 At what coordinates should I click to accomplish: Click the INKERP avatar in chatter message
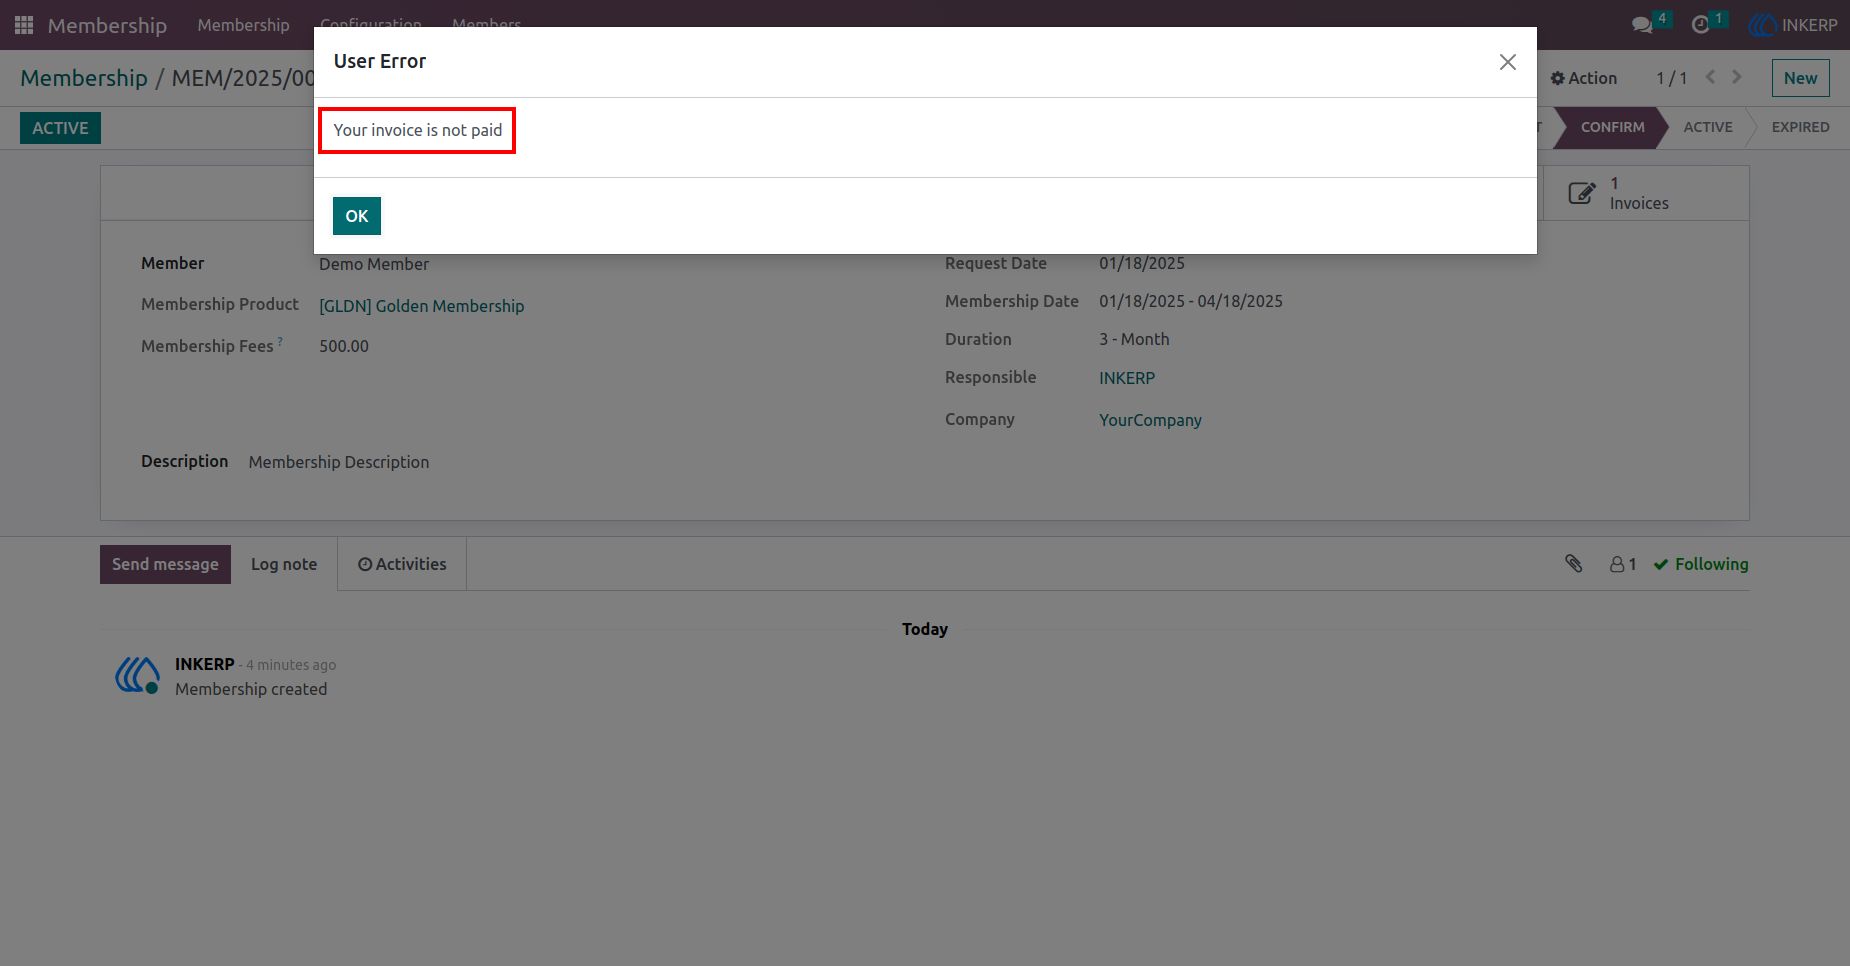point(137,675)
